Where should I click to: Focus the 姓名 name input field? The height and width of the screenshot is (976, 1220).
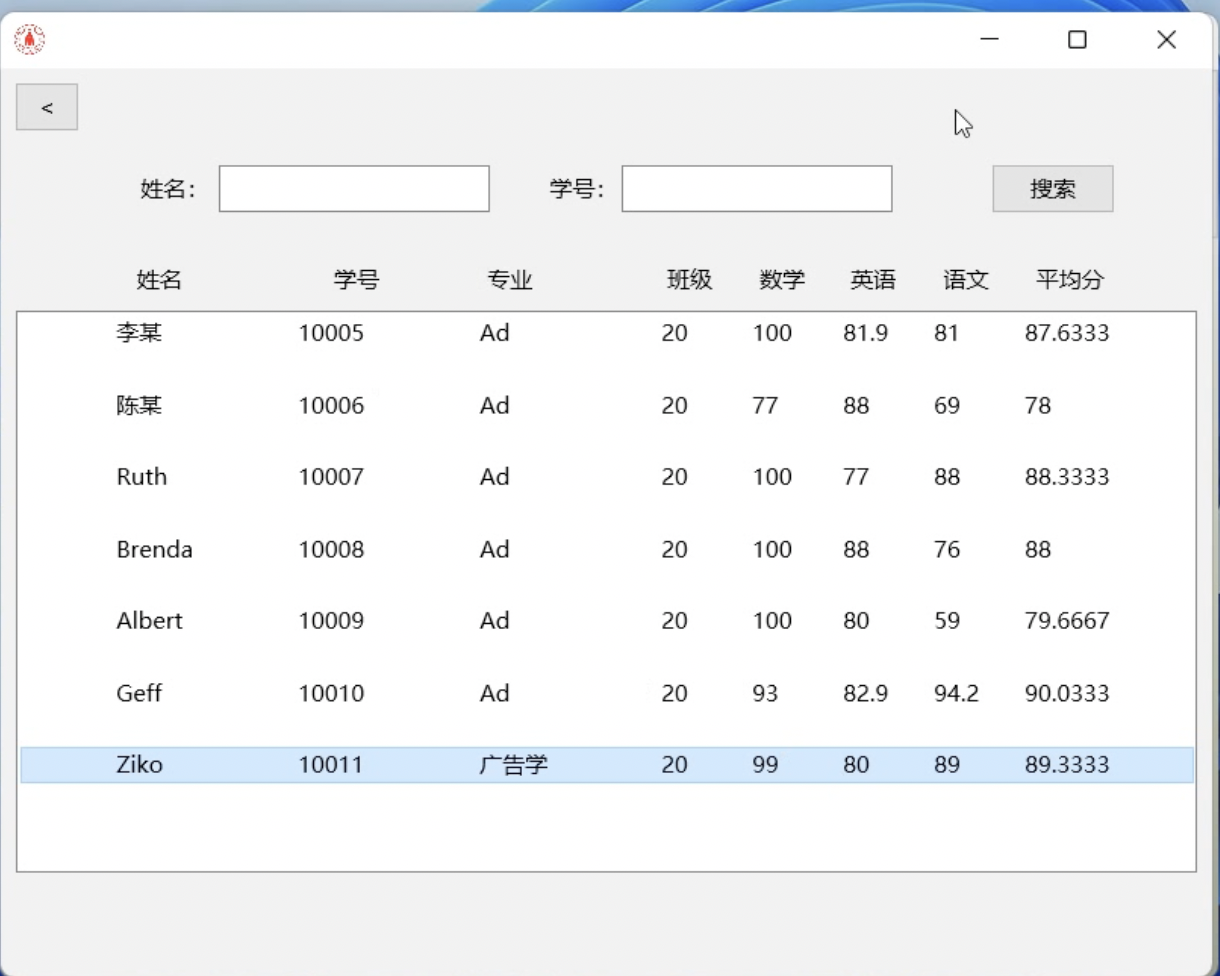354,189
